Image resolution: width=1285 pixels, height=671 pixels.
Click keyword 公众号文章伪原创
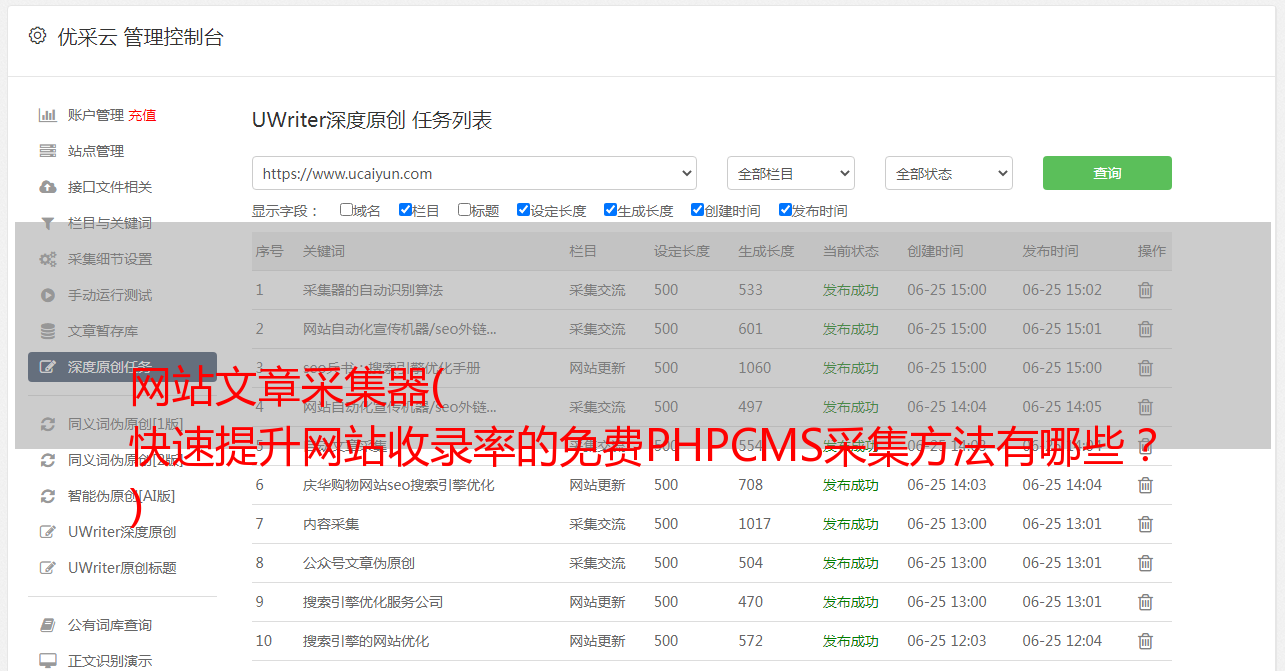pos(359,563)
